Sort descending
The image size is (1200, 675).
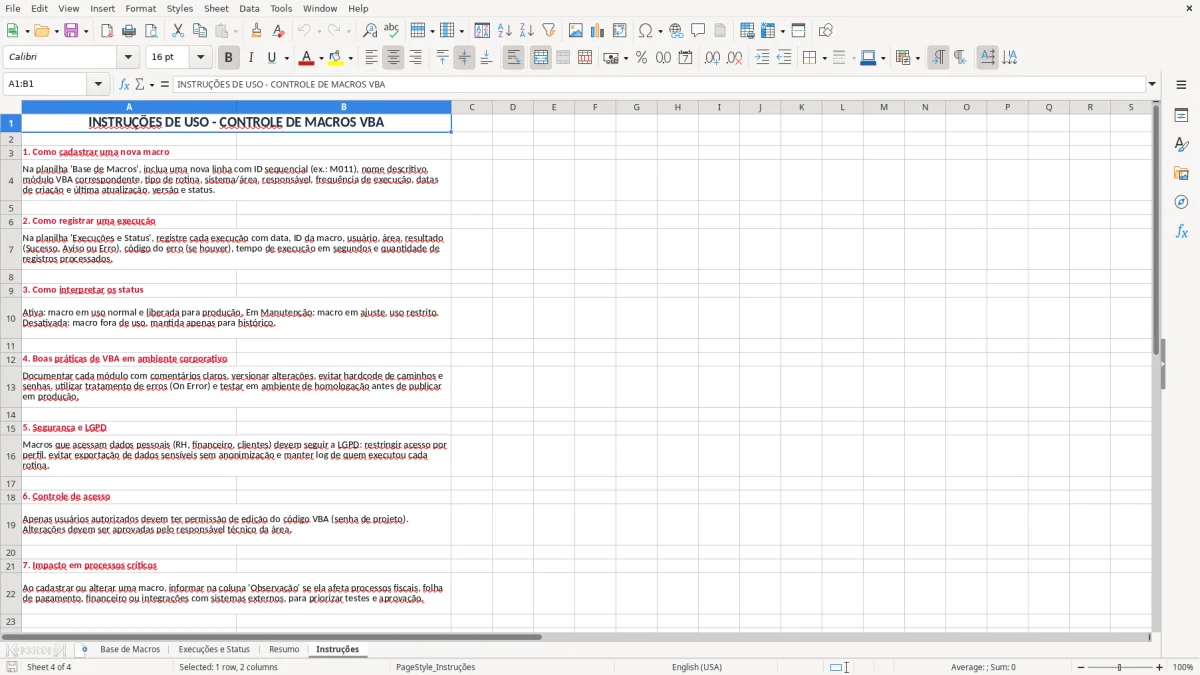[526, 31]
